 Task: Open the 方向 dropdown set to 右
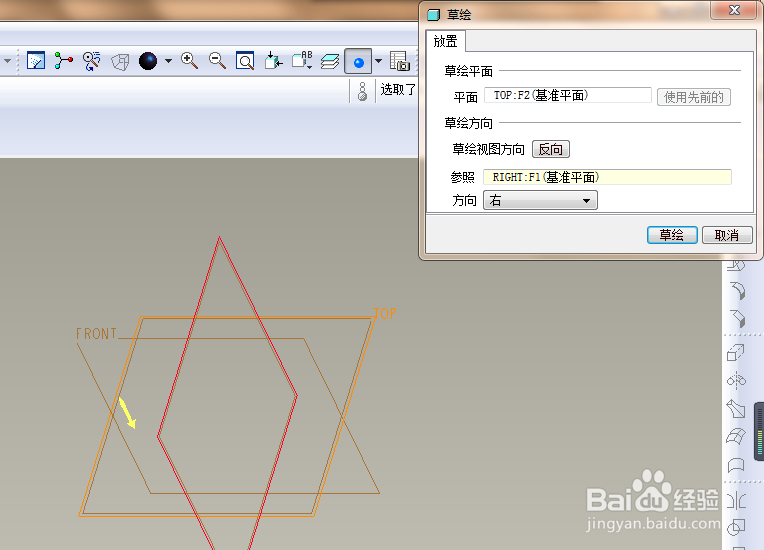point(540,200)
